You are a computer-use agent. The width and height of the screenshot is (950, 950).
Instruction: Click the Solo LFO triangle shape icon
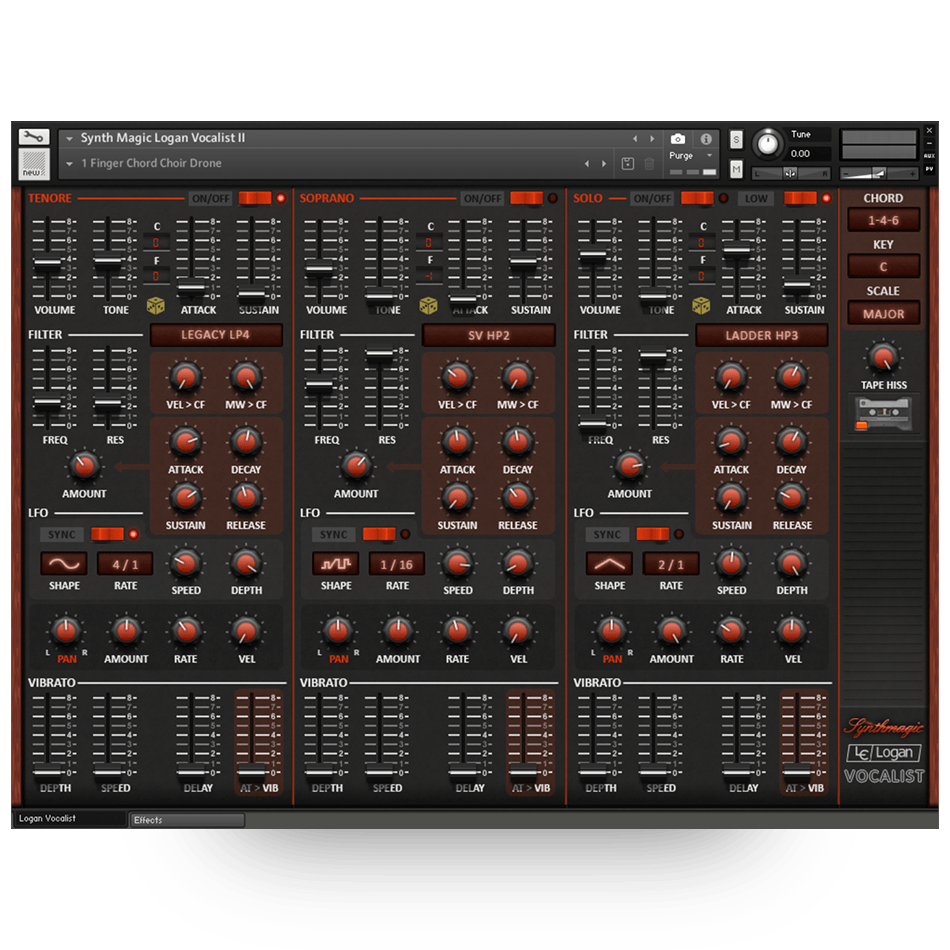[x=610, y=564]
